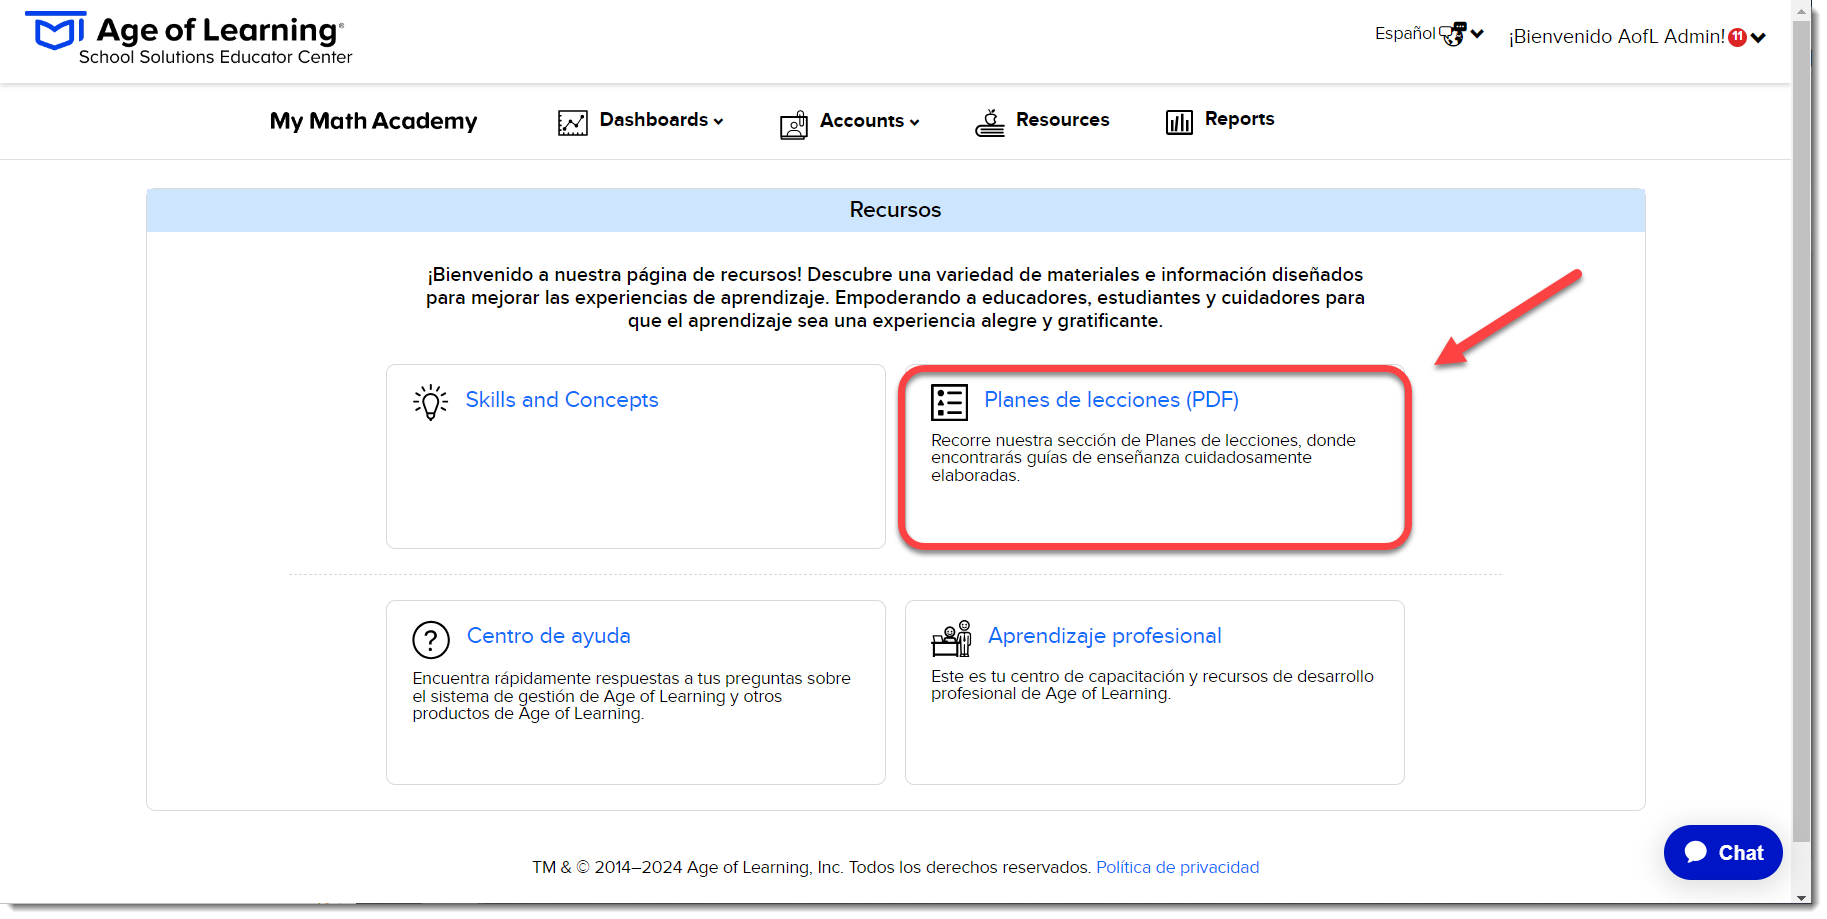
Task: Open the Planes de lecciones (PDF) link
Action: [x=1111, y=400]
